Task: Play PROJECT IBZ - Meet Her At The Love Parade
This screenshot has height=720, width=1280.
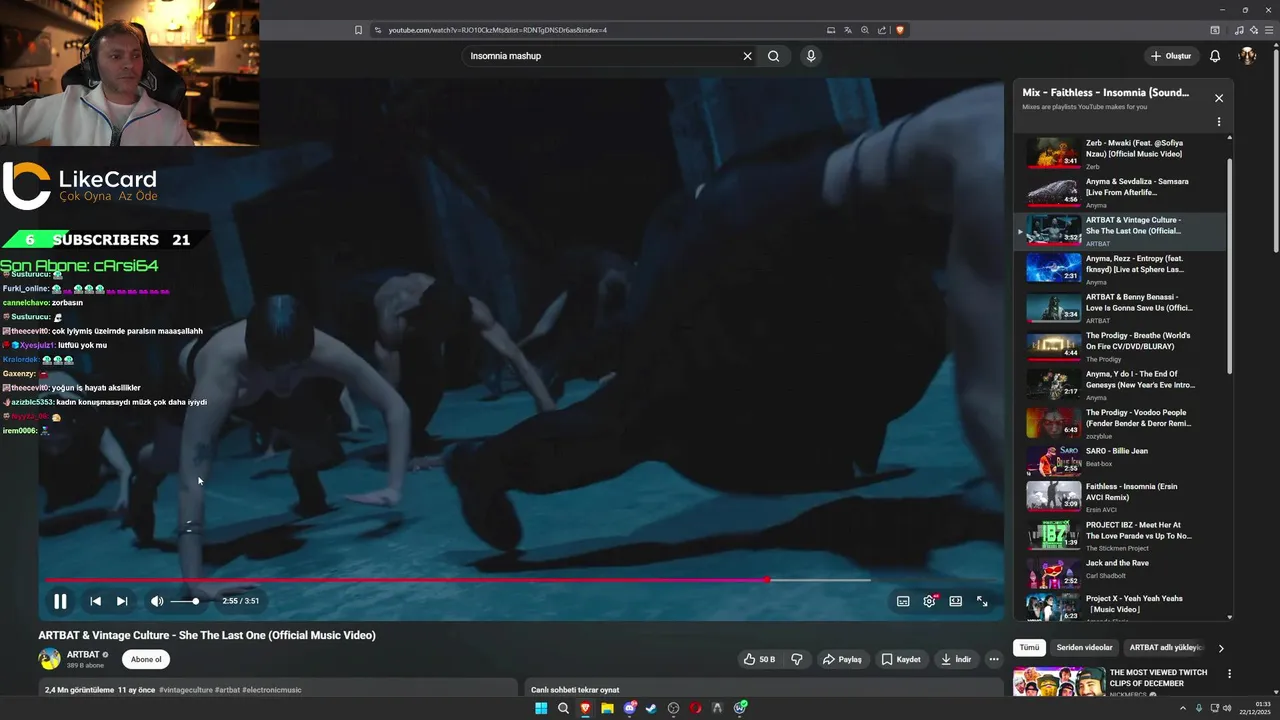Action: (1120, 536)
